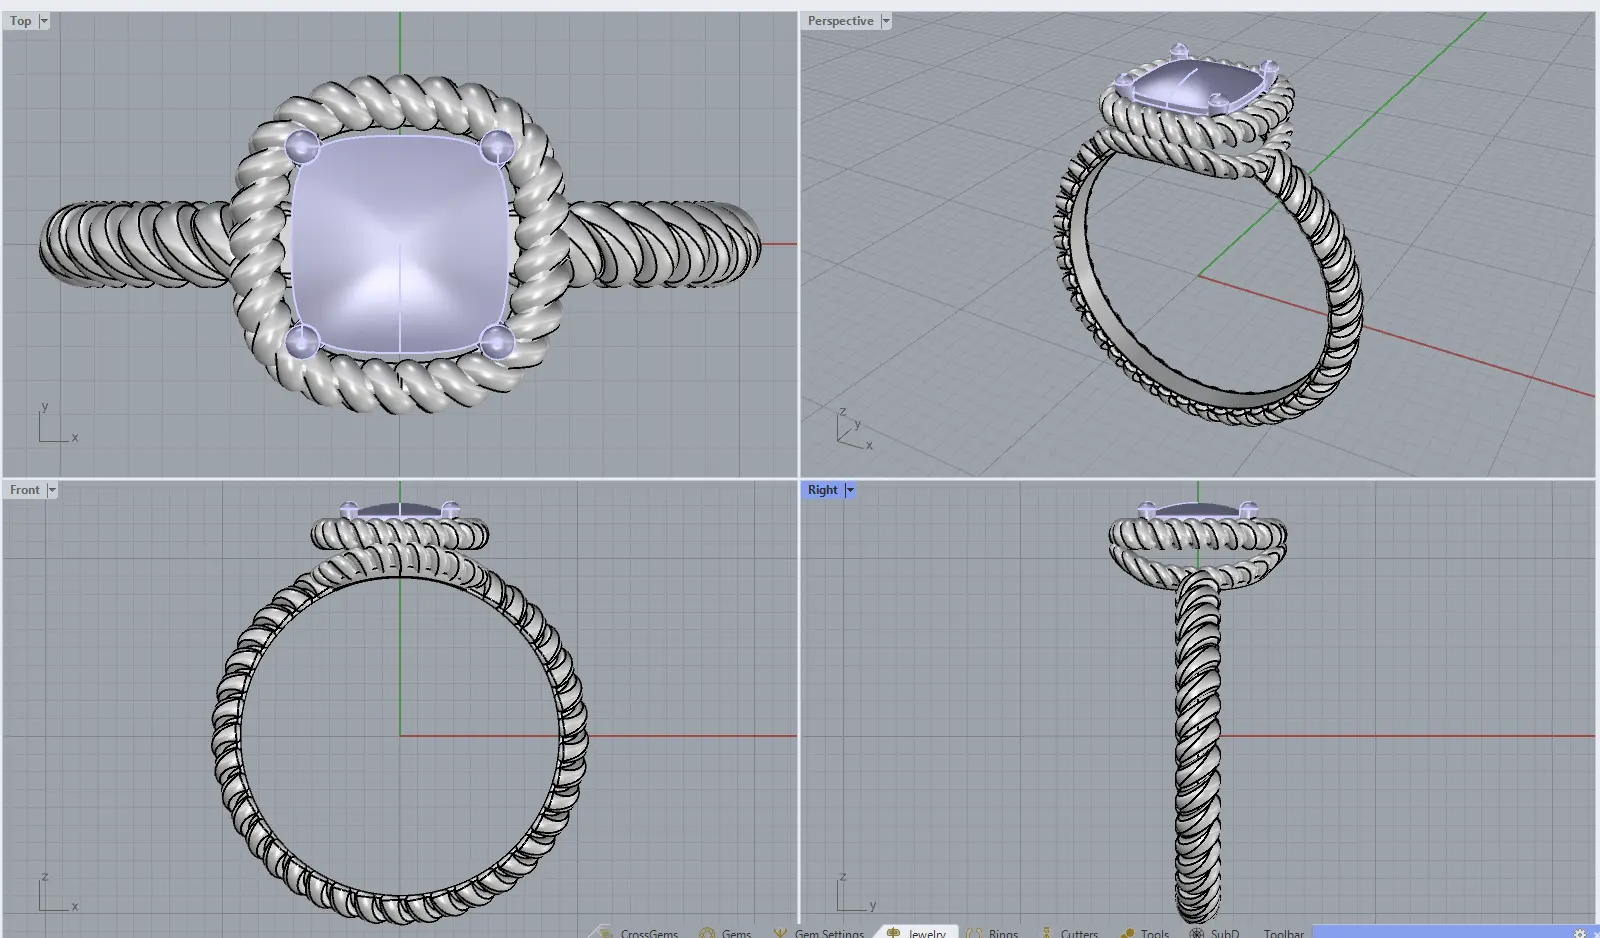
Task: Switch to the Gem Settings tab
Action: point(828,933)
